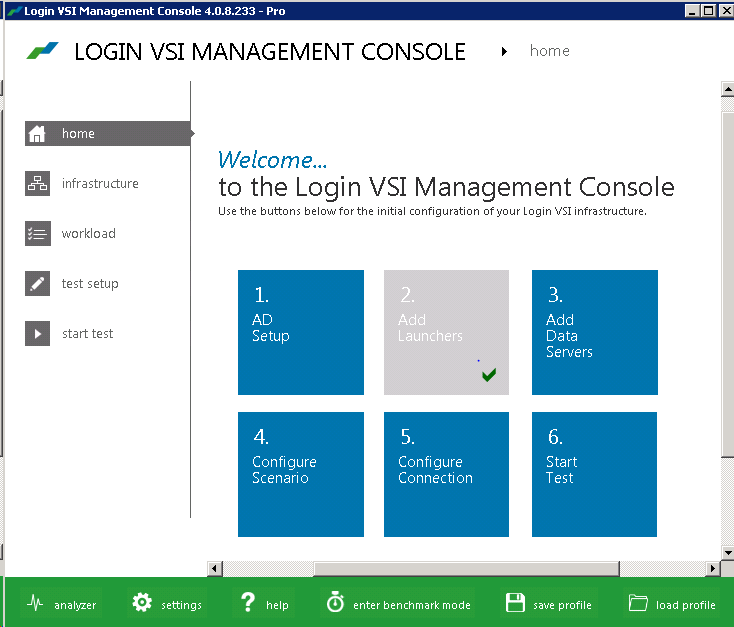
Task: Click the save profile floppy disk icon
Action: click(x=515, y=602)
